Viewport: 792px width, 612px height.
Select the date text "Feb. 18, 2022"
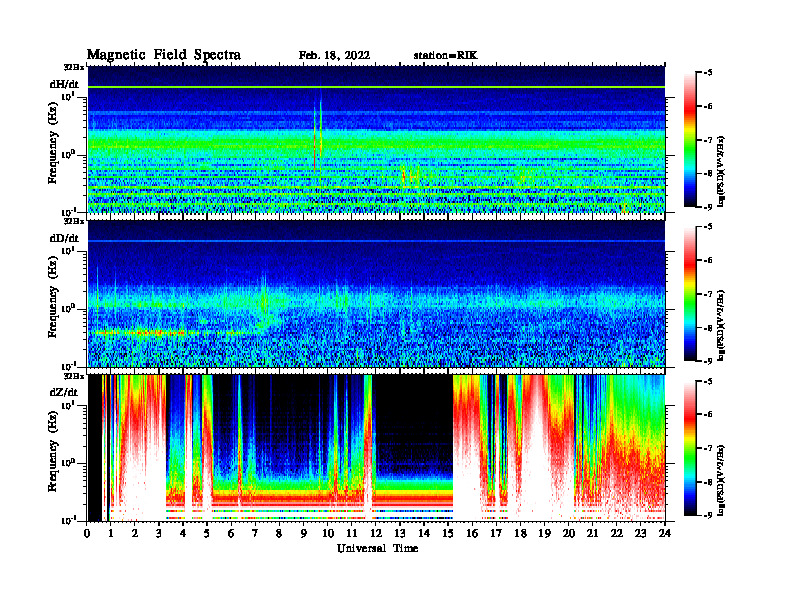(334, 56)
